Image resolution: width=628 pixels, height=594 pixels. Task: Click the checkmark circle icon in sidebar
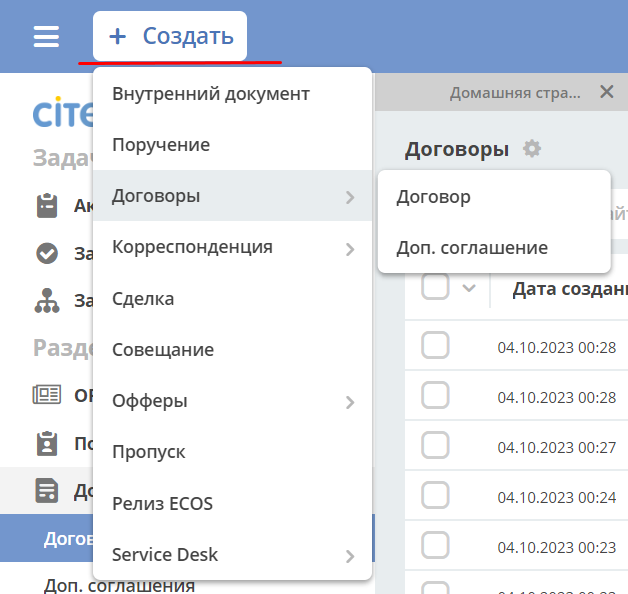pyautogui.click(x=47, y=253)
